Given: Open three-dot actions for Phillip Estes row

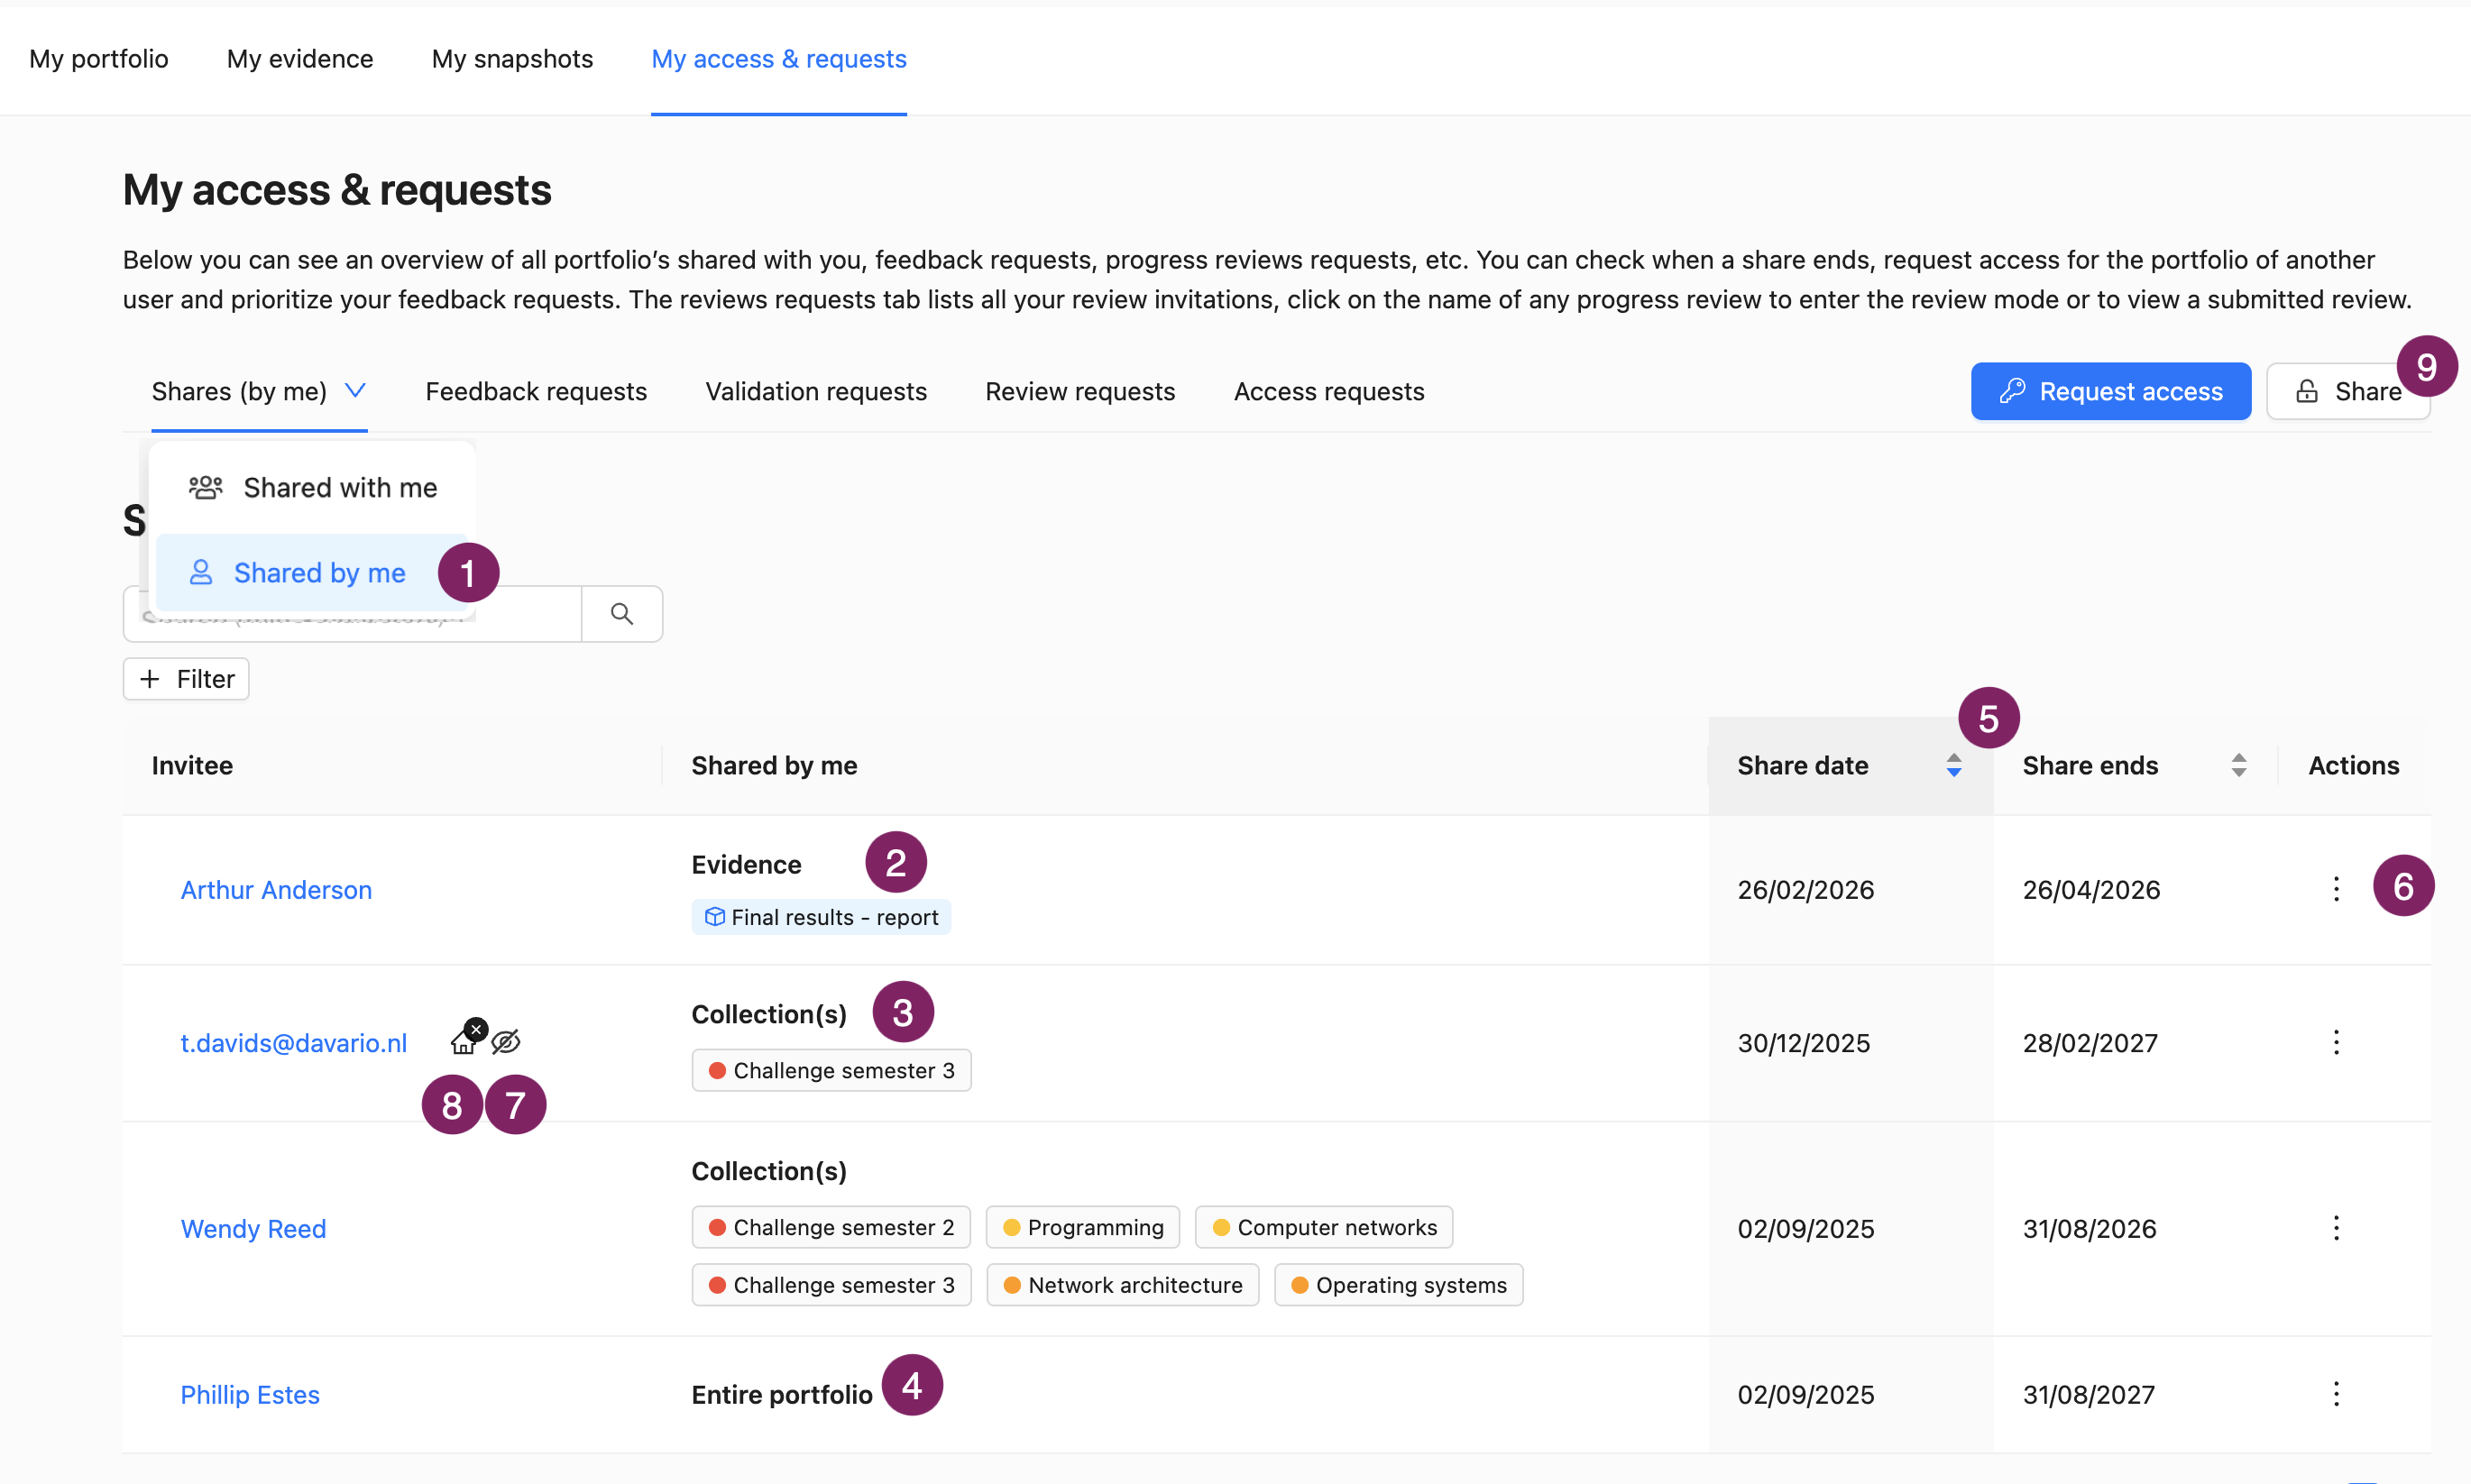Looking at the screenshot, I should coord(2336,1394).
